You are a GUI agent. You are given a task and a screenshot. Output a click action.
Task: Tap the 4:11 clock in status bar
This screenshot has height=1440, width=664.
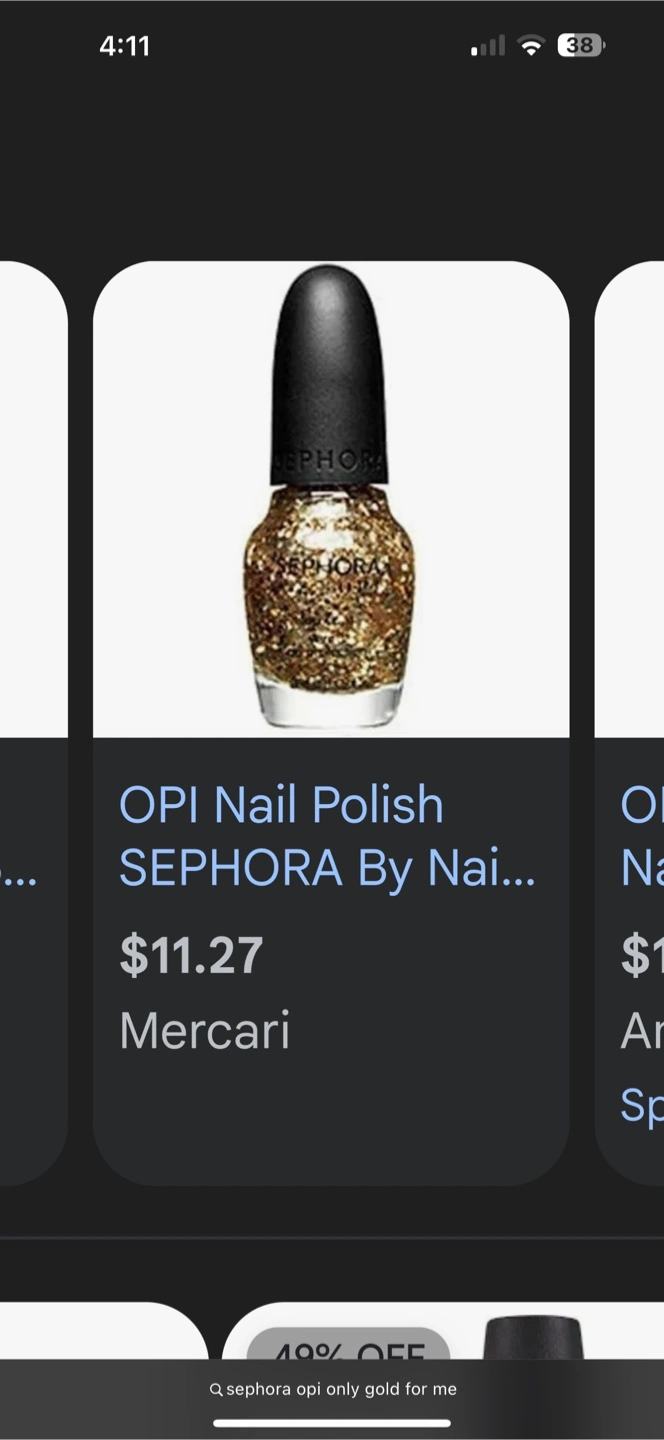(125, 46)
